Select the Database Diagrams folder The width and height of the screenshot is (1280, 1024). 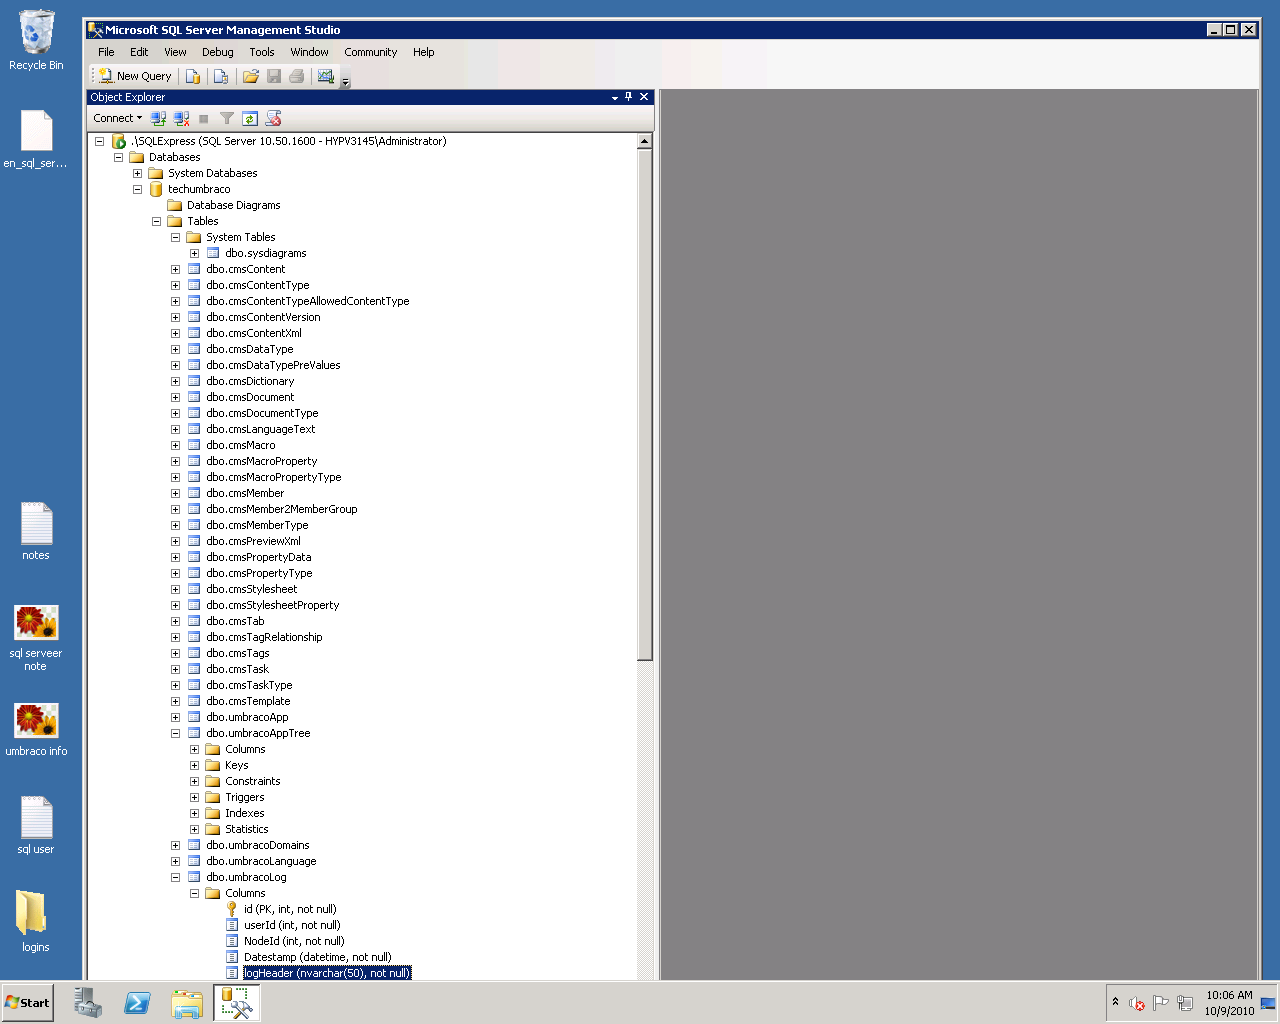[x=233, y=205]
